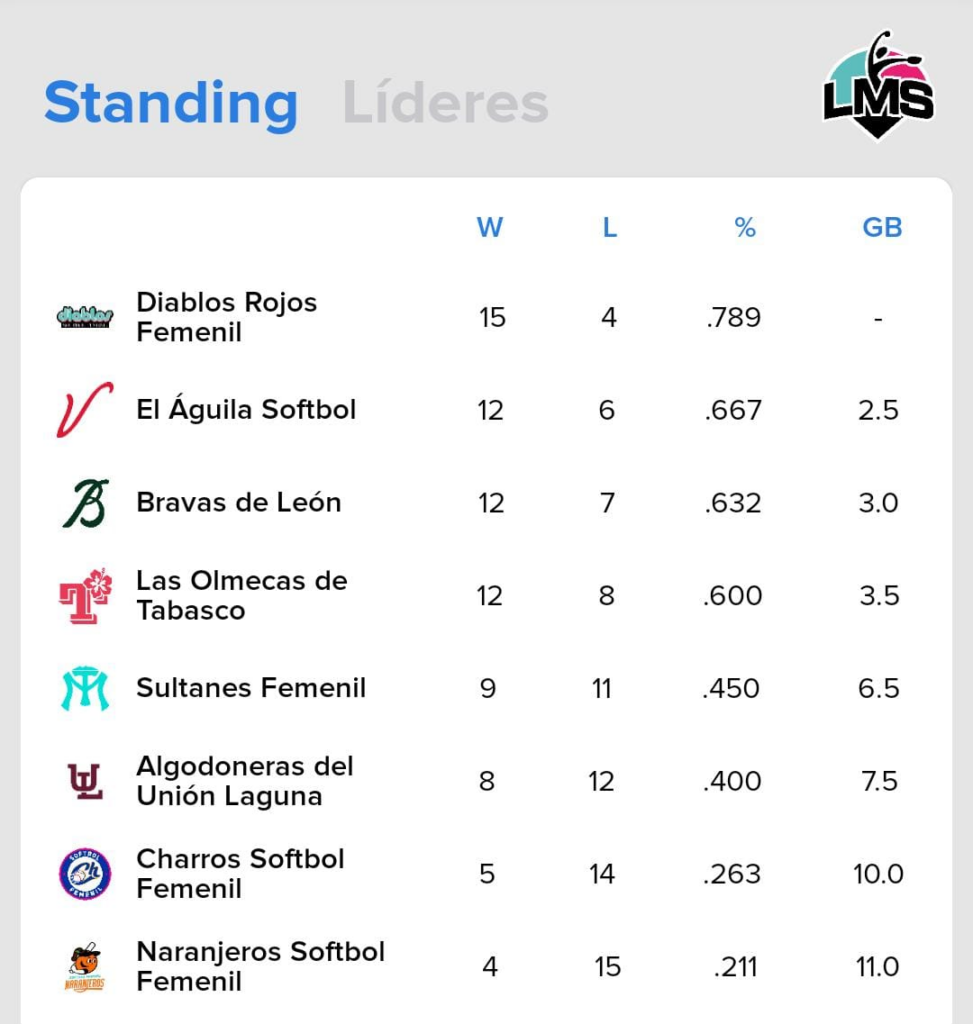Screen dimensions: 973x1024
Task: Click the L column header
Action: point(609,228)
